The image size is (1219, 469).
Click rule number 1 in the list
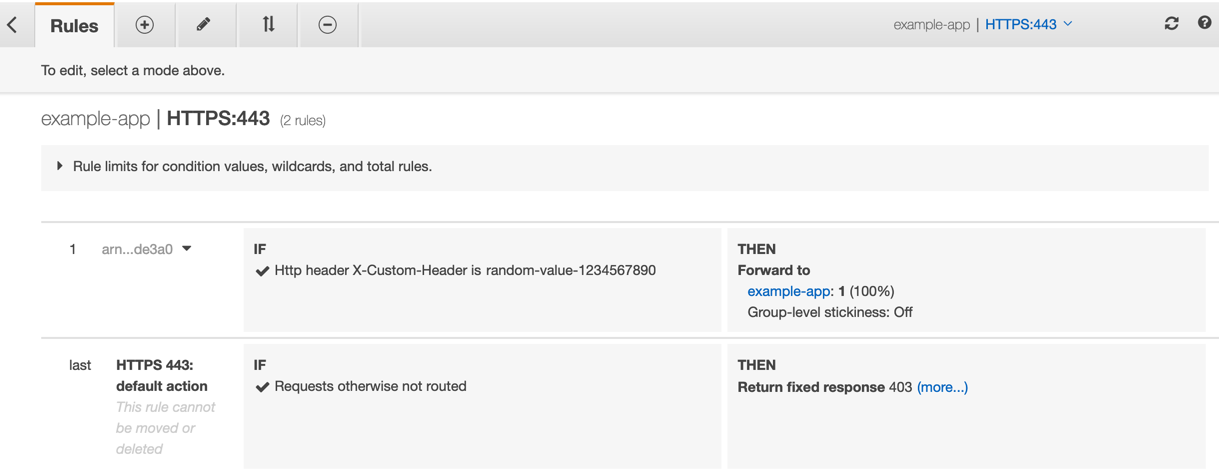[72, 249]
